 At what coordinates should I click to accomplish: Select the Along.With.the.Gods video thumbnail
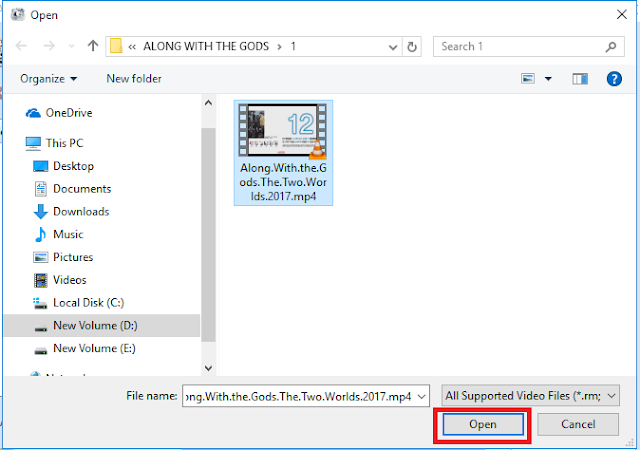coord(283,131)
